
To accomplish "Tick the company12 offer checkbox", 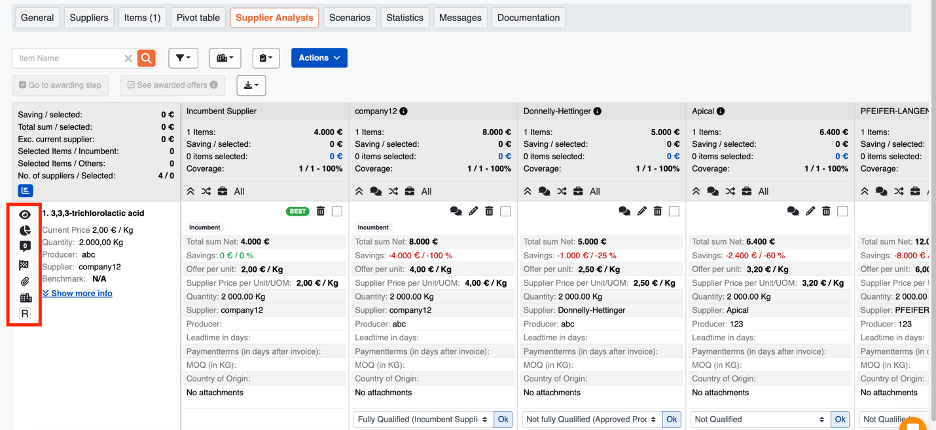I will [506, 211].
